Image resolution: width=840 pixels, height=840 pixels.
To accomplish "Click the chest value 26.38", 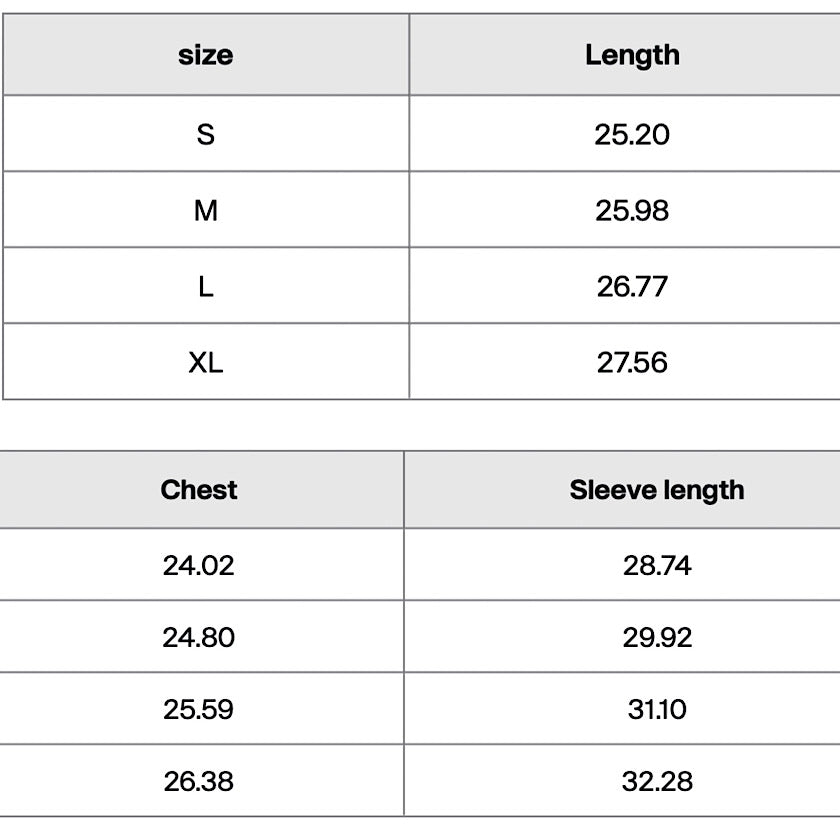I will point(199,781).
